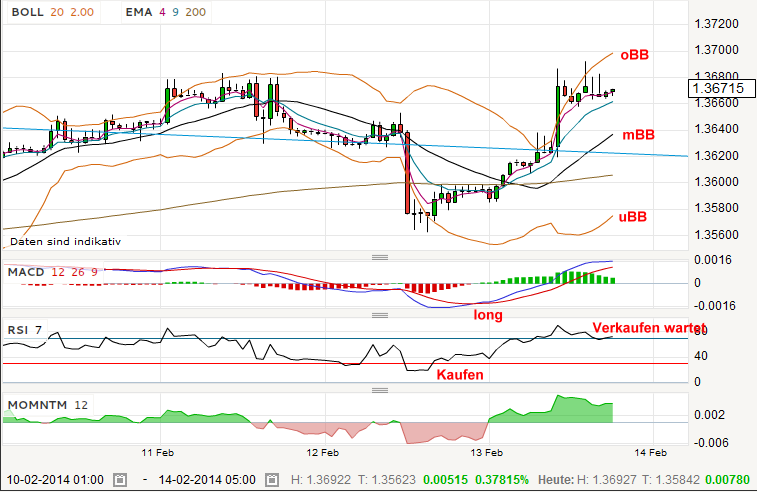Screen dimensions: 757x492
Task: Click the green 0.00515 change value
Action: point(445,480)
